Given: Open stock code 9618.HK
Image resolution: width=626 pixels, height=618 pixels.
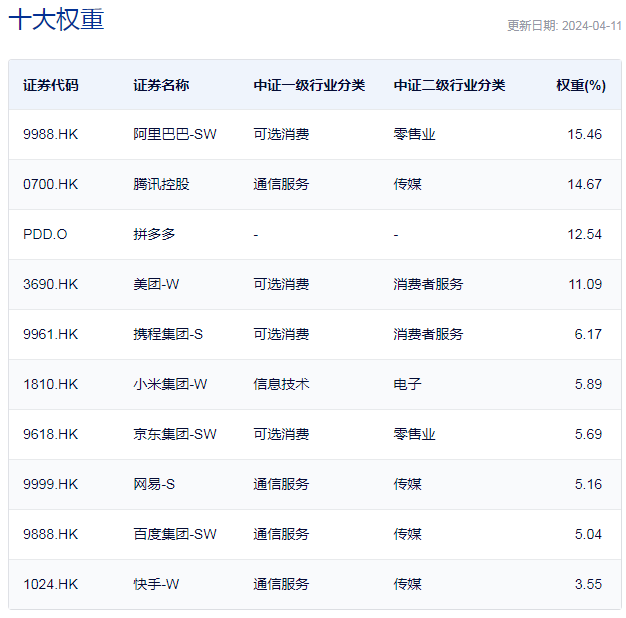Looking at the screenshot, I should click(x=51, y=434).
